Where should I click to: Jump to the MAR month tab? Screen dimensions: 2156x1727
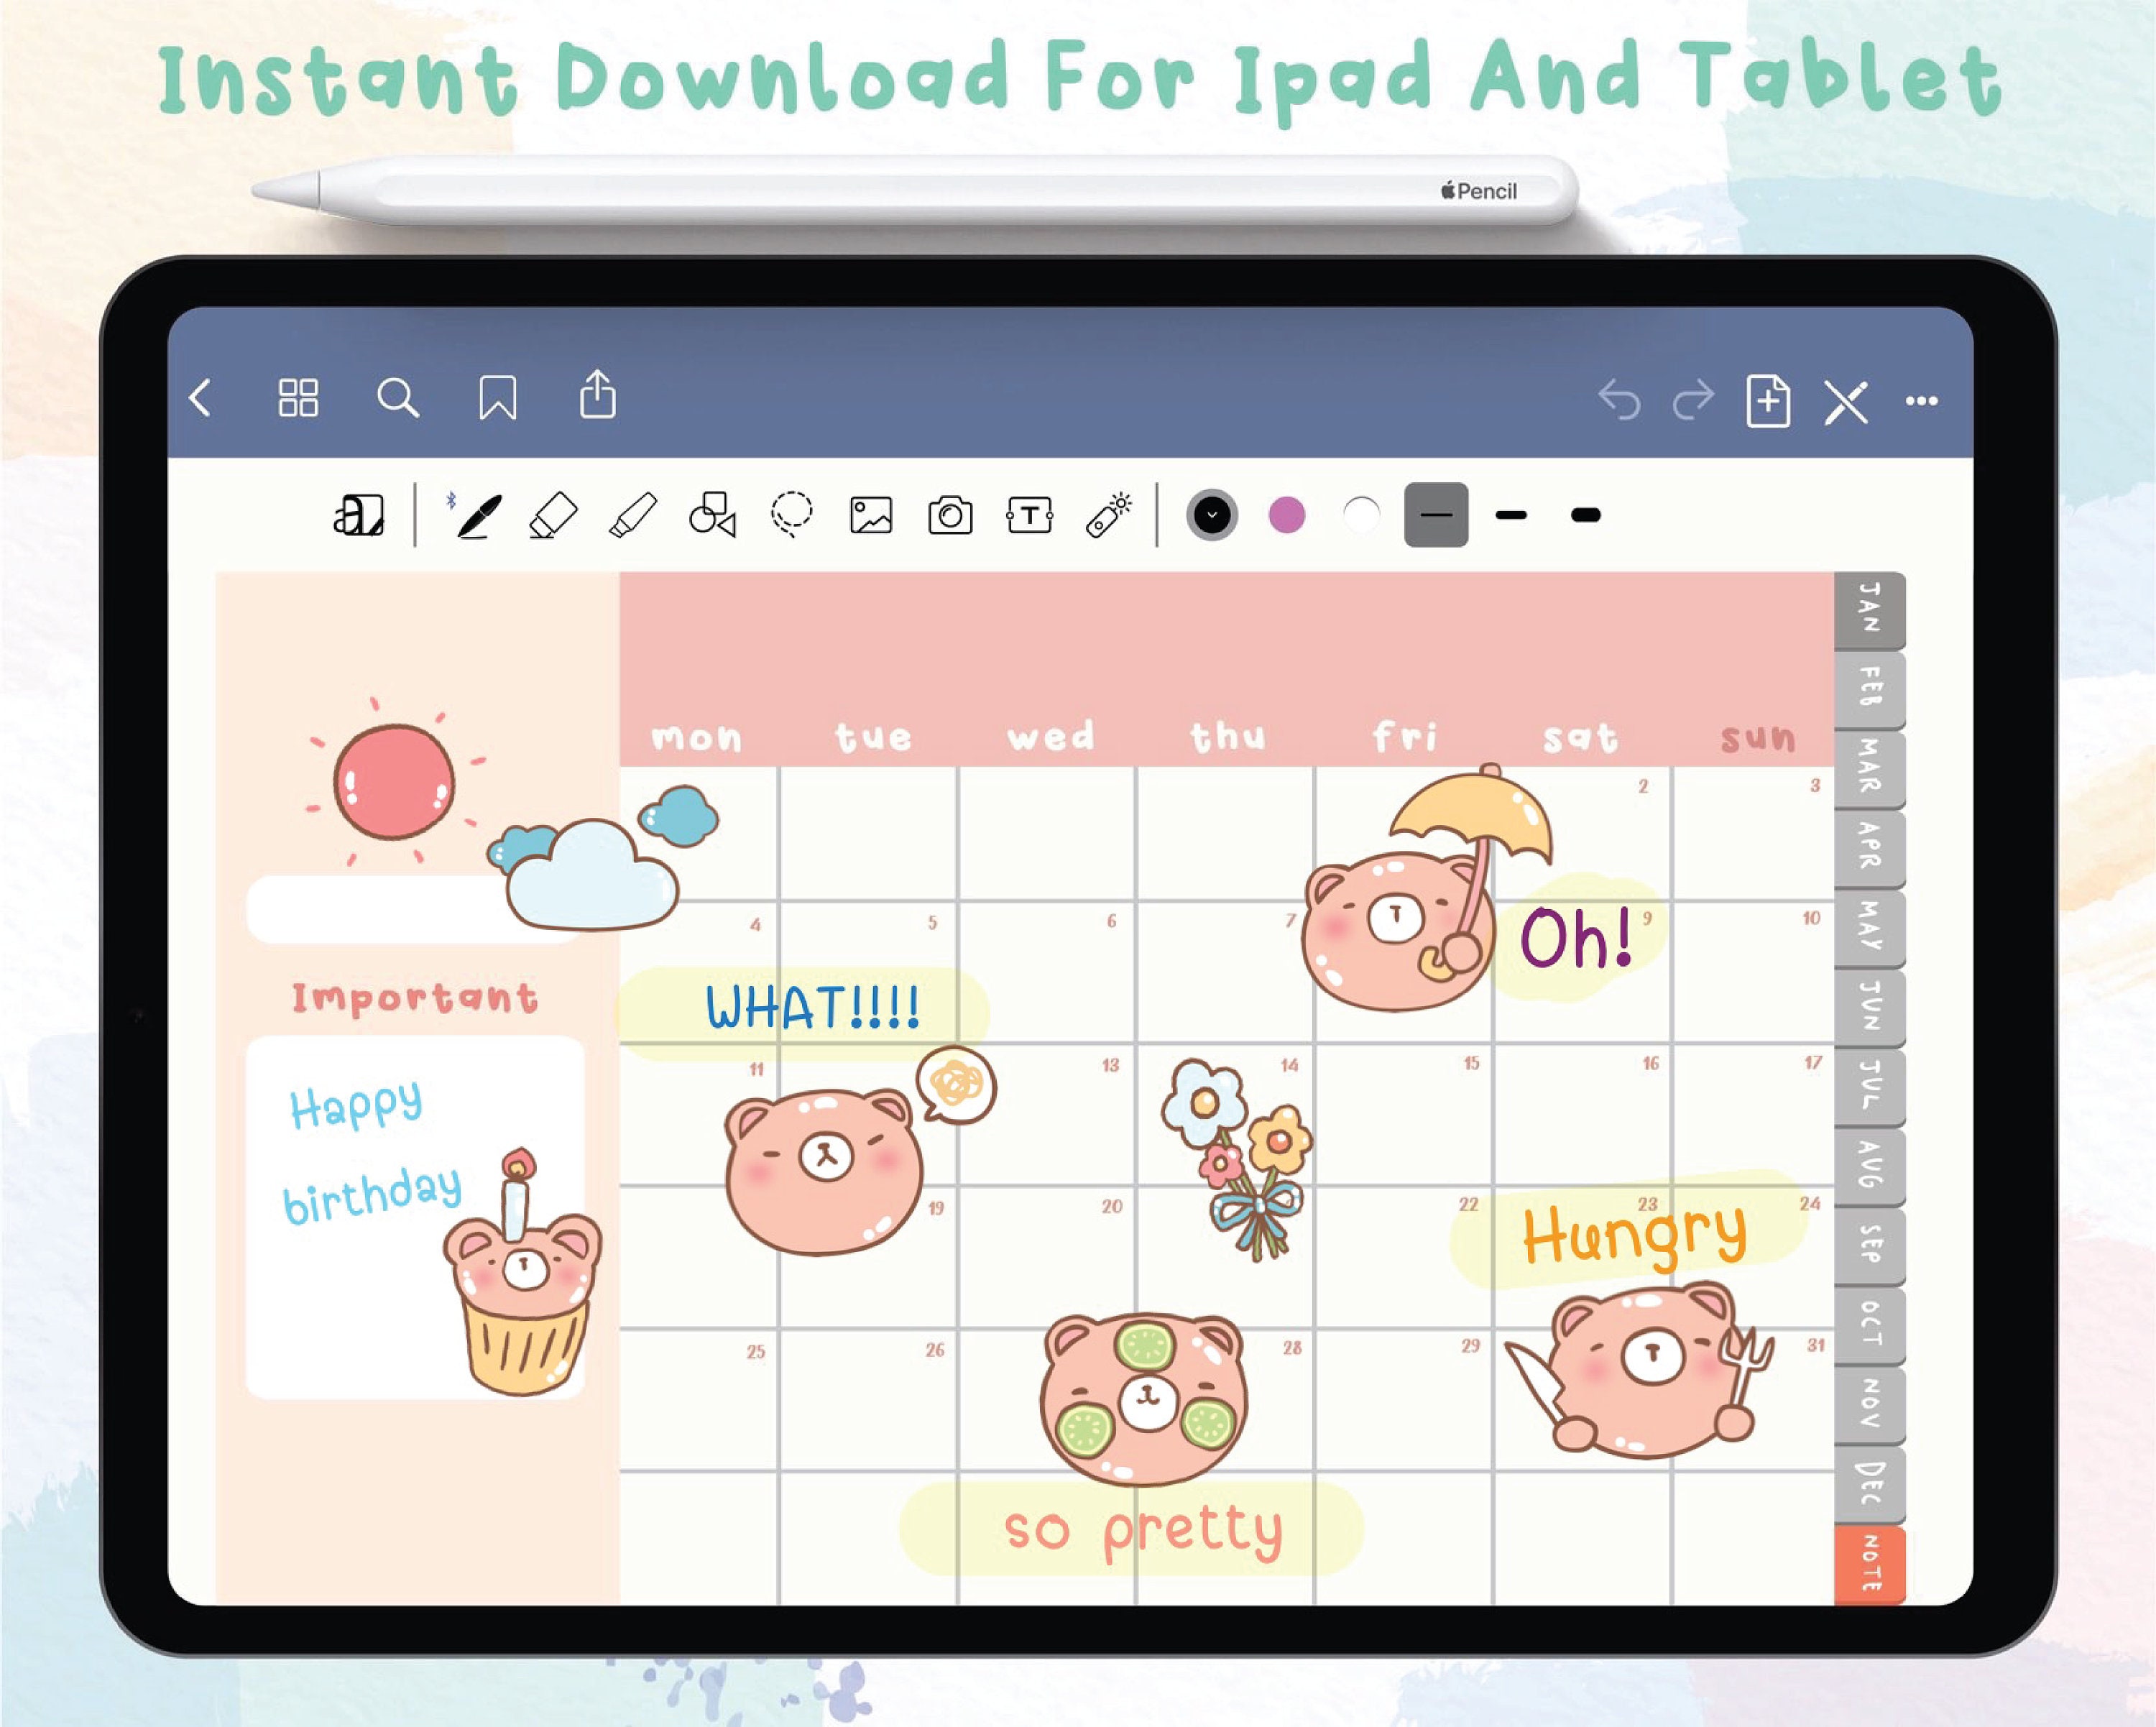click(1869, 769)
